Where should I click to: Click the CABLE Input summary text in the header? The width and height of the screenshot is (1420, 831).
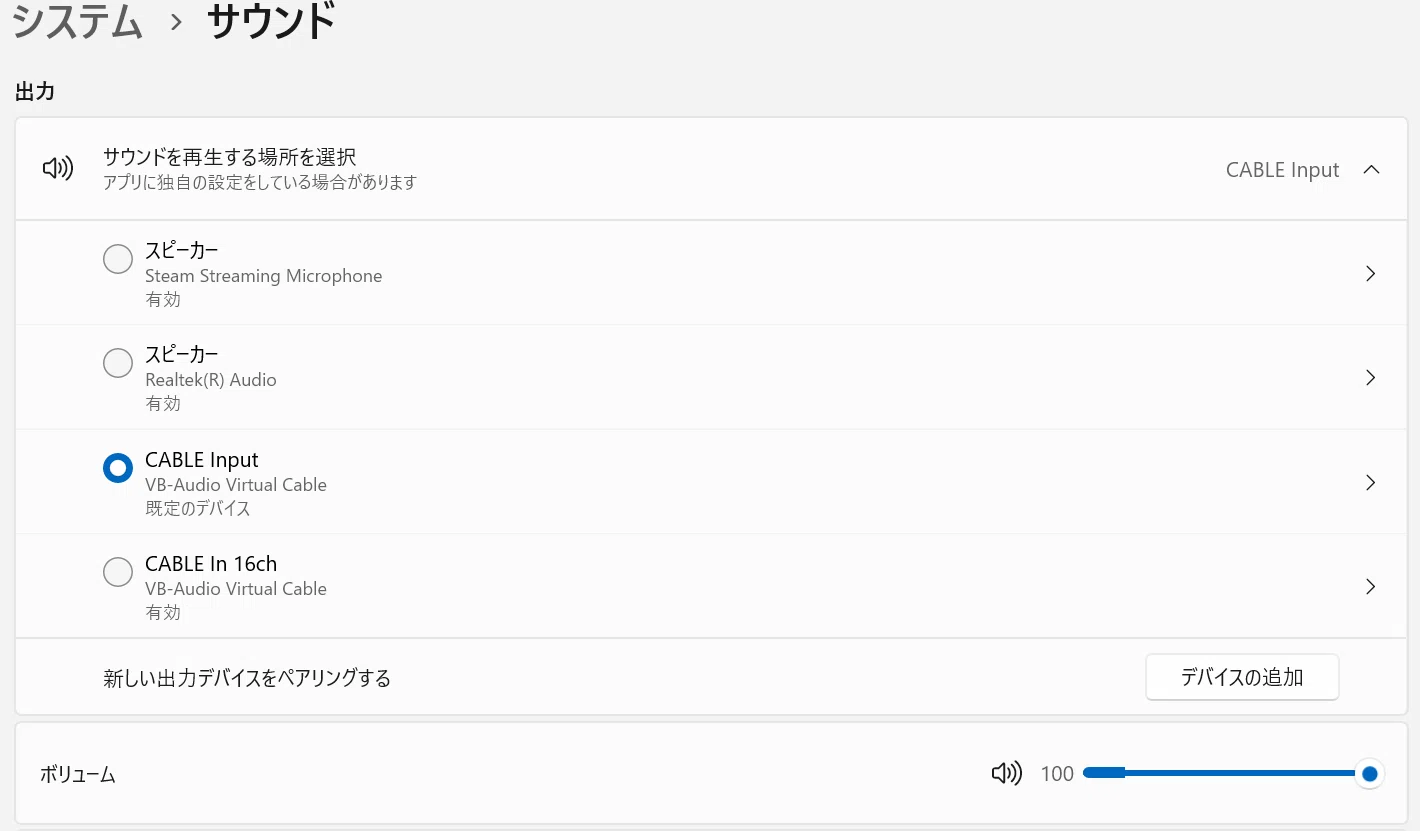click(x=1282, y=170)
